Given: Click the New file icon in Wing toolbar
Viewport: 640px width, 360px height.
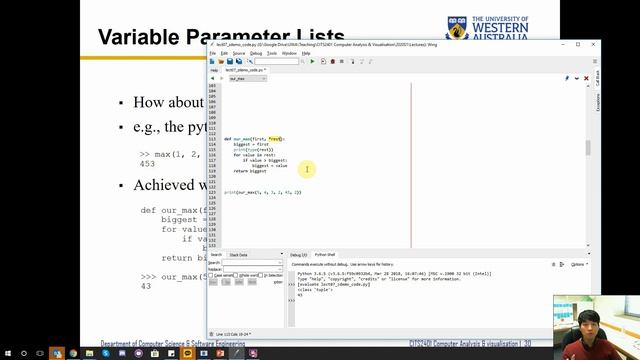Looking at the screenshot, I should pyautogui.click(x=212, y=61).
